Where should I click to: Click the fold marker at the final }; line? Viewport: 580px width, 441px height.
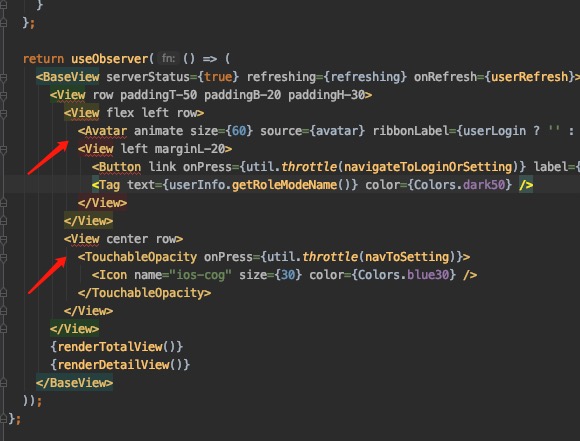tap(3, 419)
